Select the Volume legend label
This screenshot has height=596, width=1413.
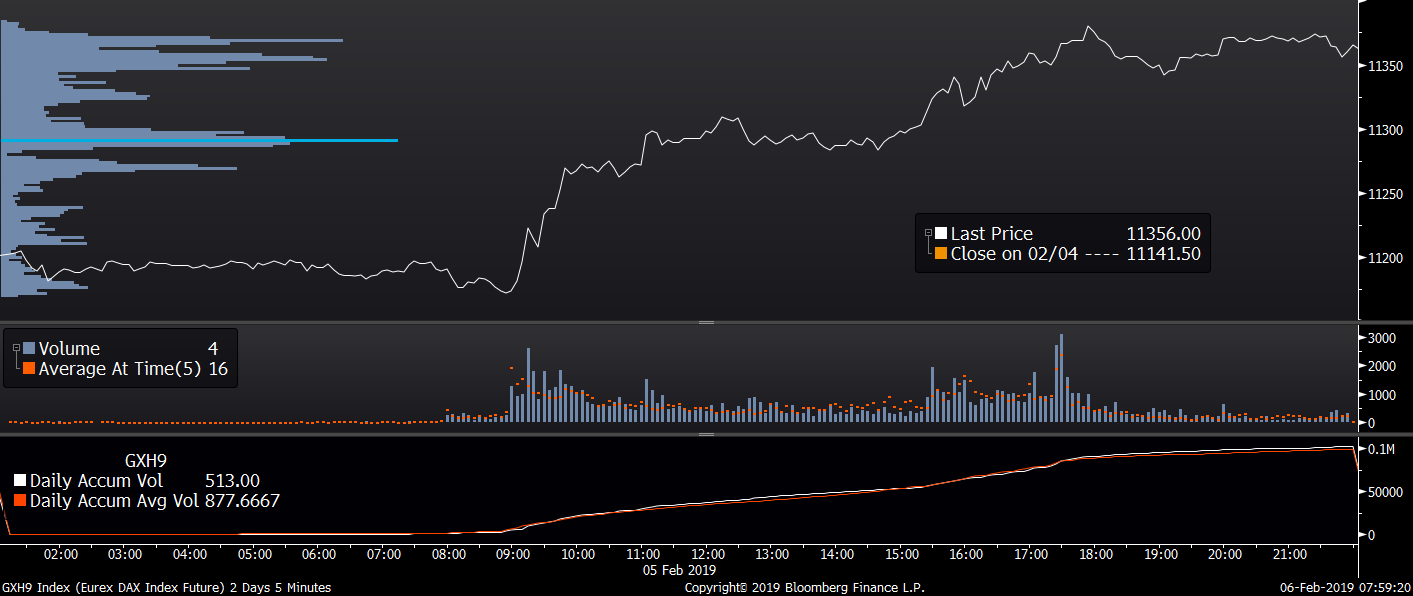69,349
